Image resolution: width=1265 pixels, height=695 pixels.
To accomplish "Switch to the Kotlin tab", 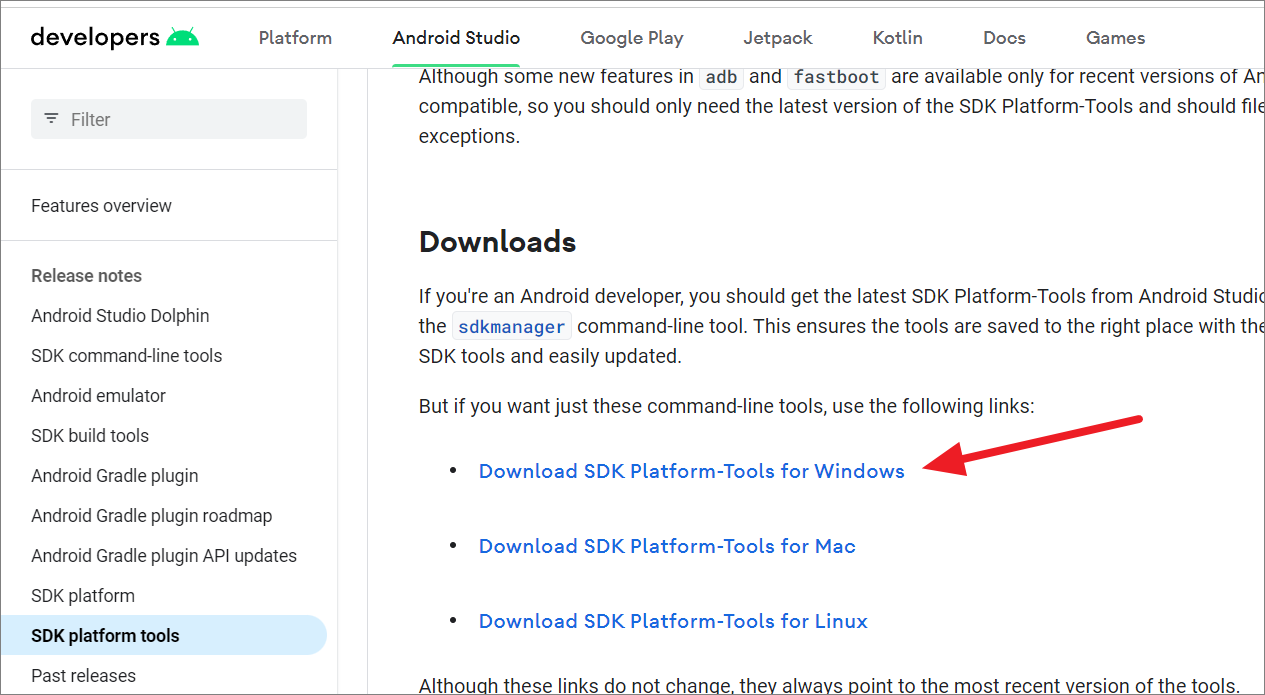I will click(x=898, y=38).
